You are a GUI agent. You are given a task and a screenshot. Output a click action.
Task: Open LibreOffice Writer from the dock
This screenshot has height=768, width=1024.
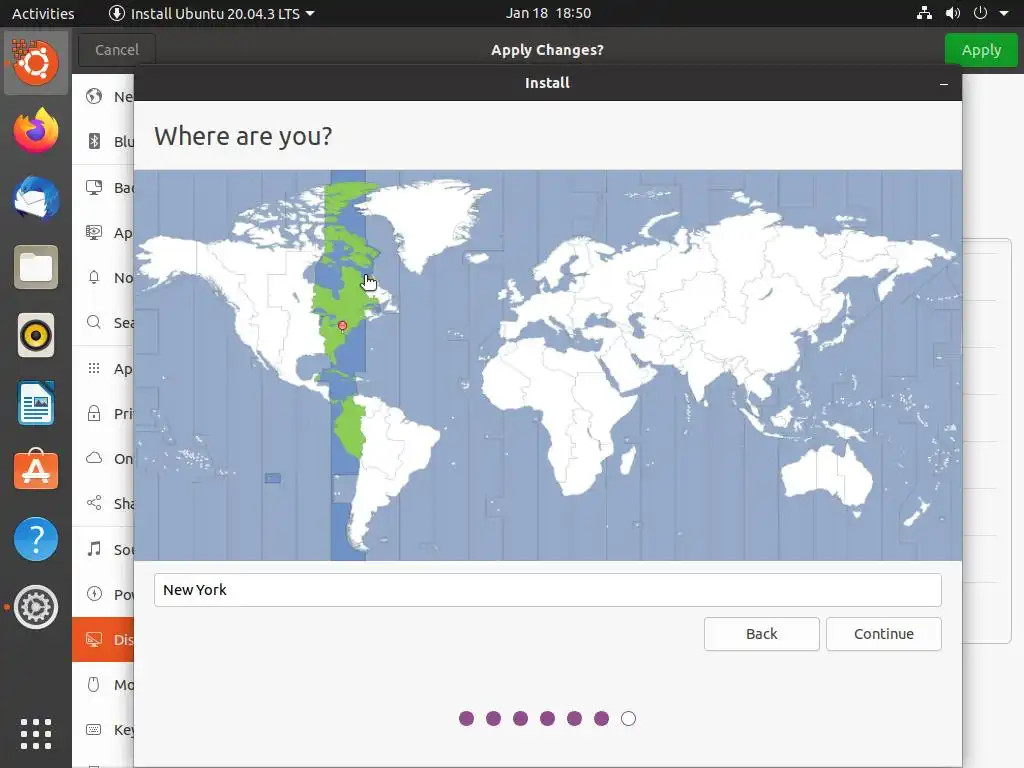click(x=36, y=403)
